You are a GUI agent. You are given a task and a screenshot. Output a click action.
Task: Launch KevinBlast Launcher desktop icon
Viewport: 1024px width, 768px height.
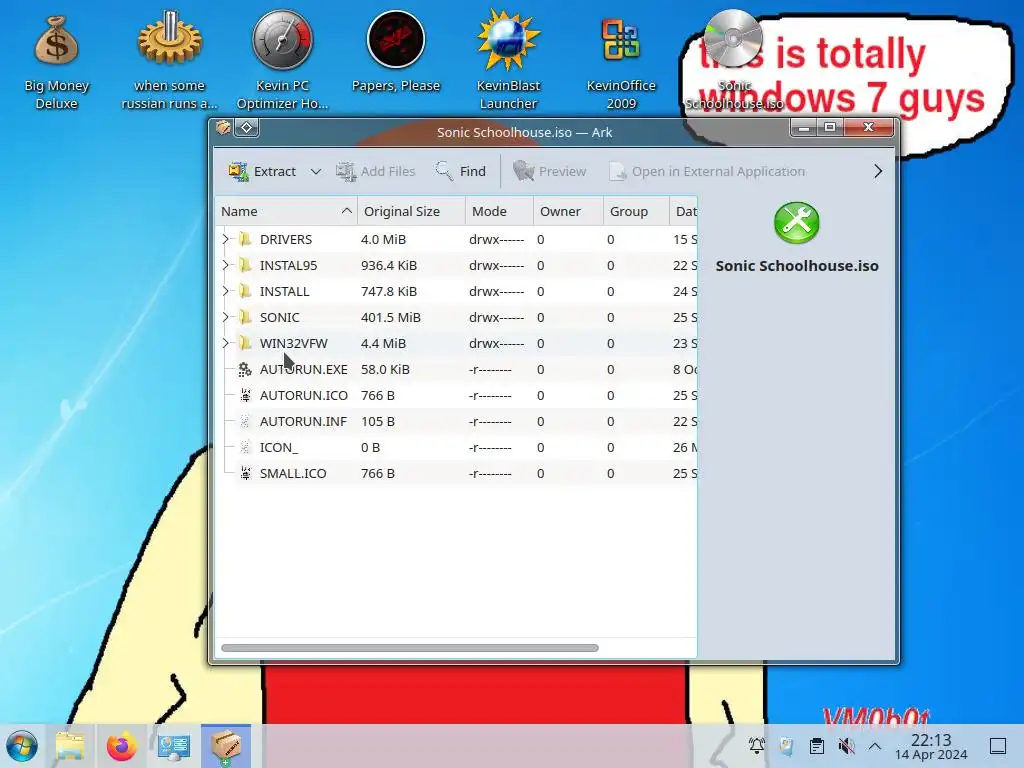coord(508,60)
